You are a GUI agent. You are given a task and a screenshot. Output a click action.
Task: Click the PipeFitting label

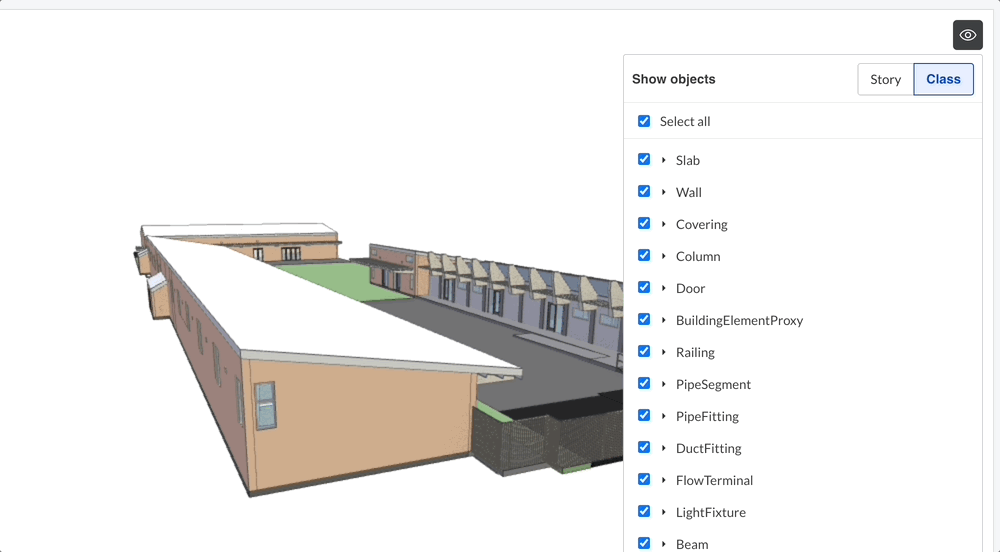coord(707,416)
